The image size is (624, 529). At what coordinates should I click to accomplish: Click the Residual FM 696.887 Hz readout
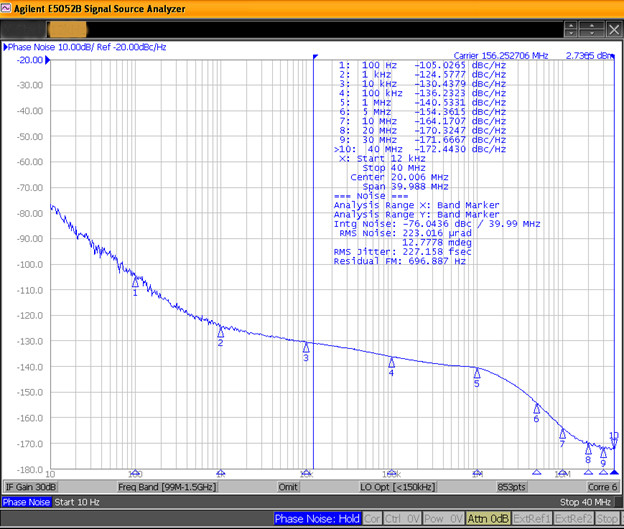pyautogui.click(x=400, y=261)
